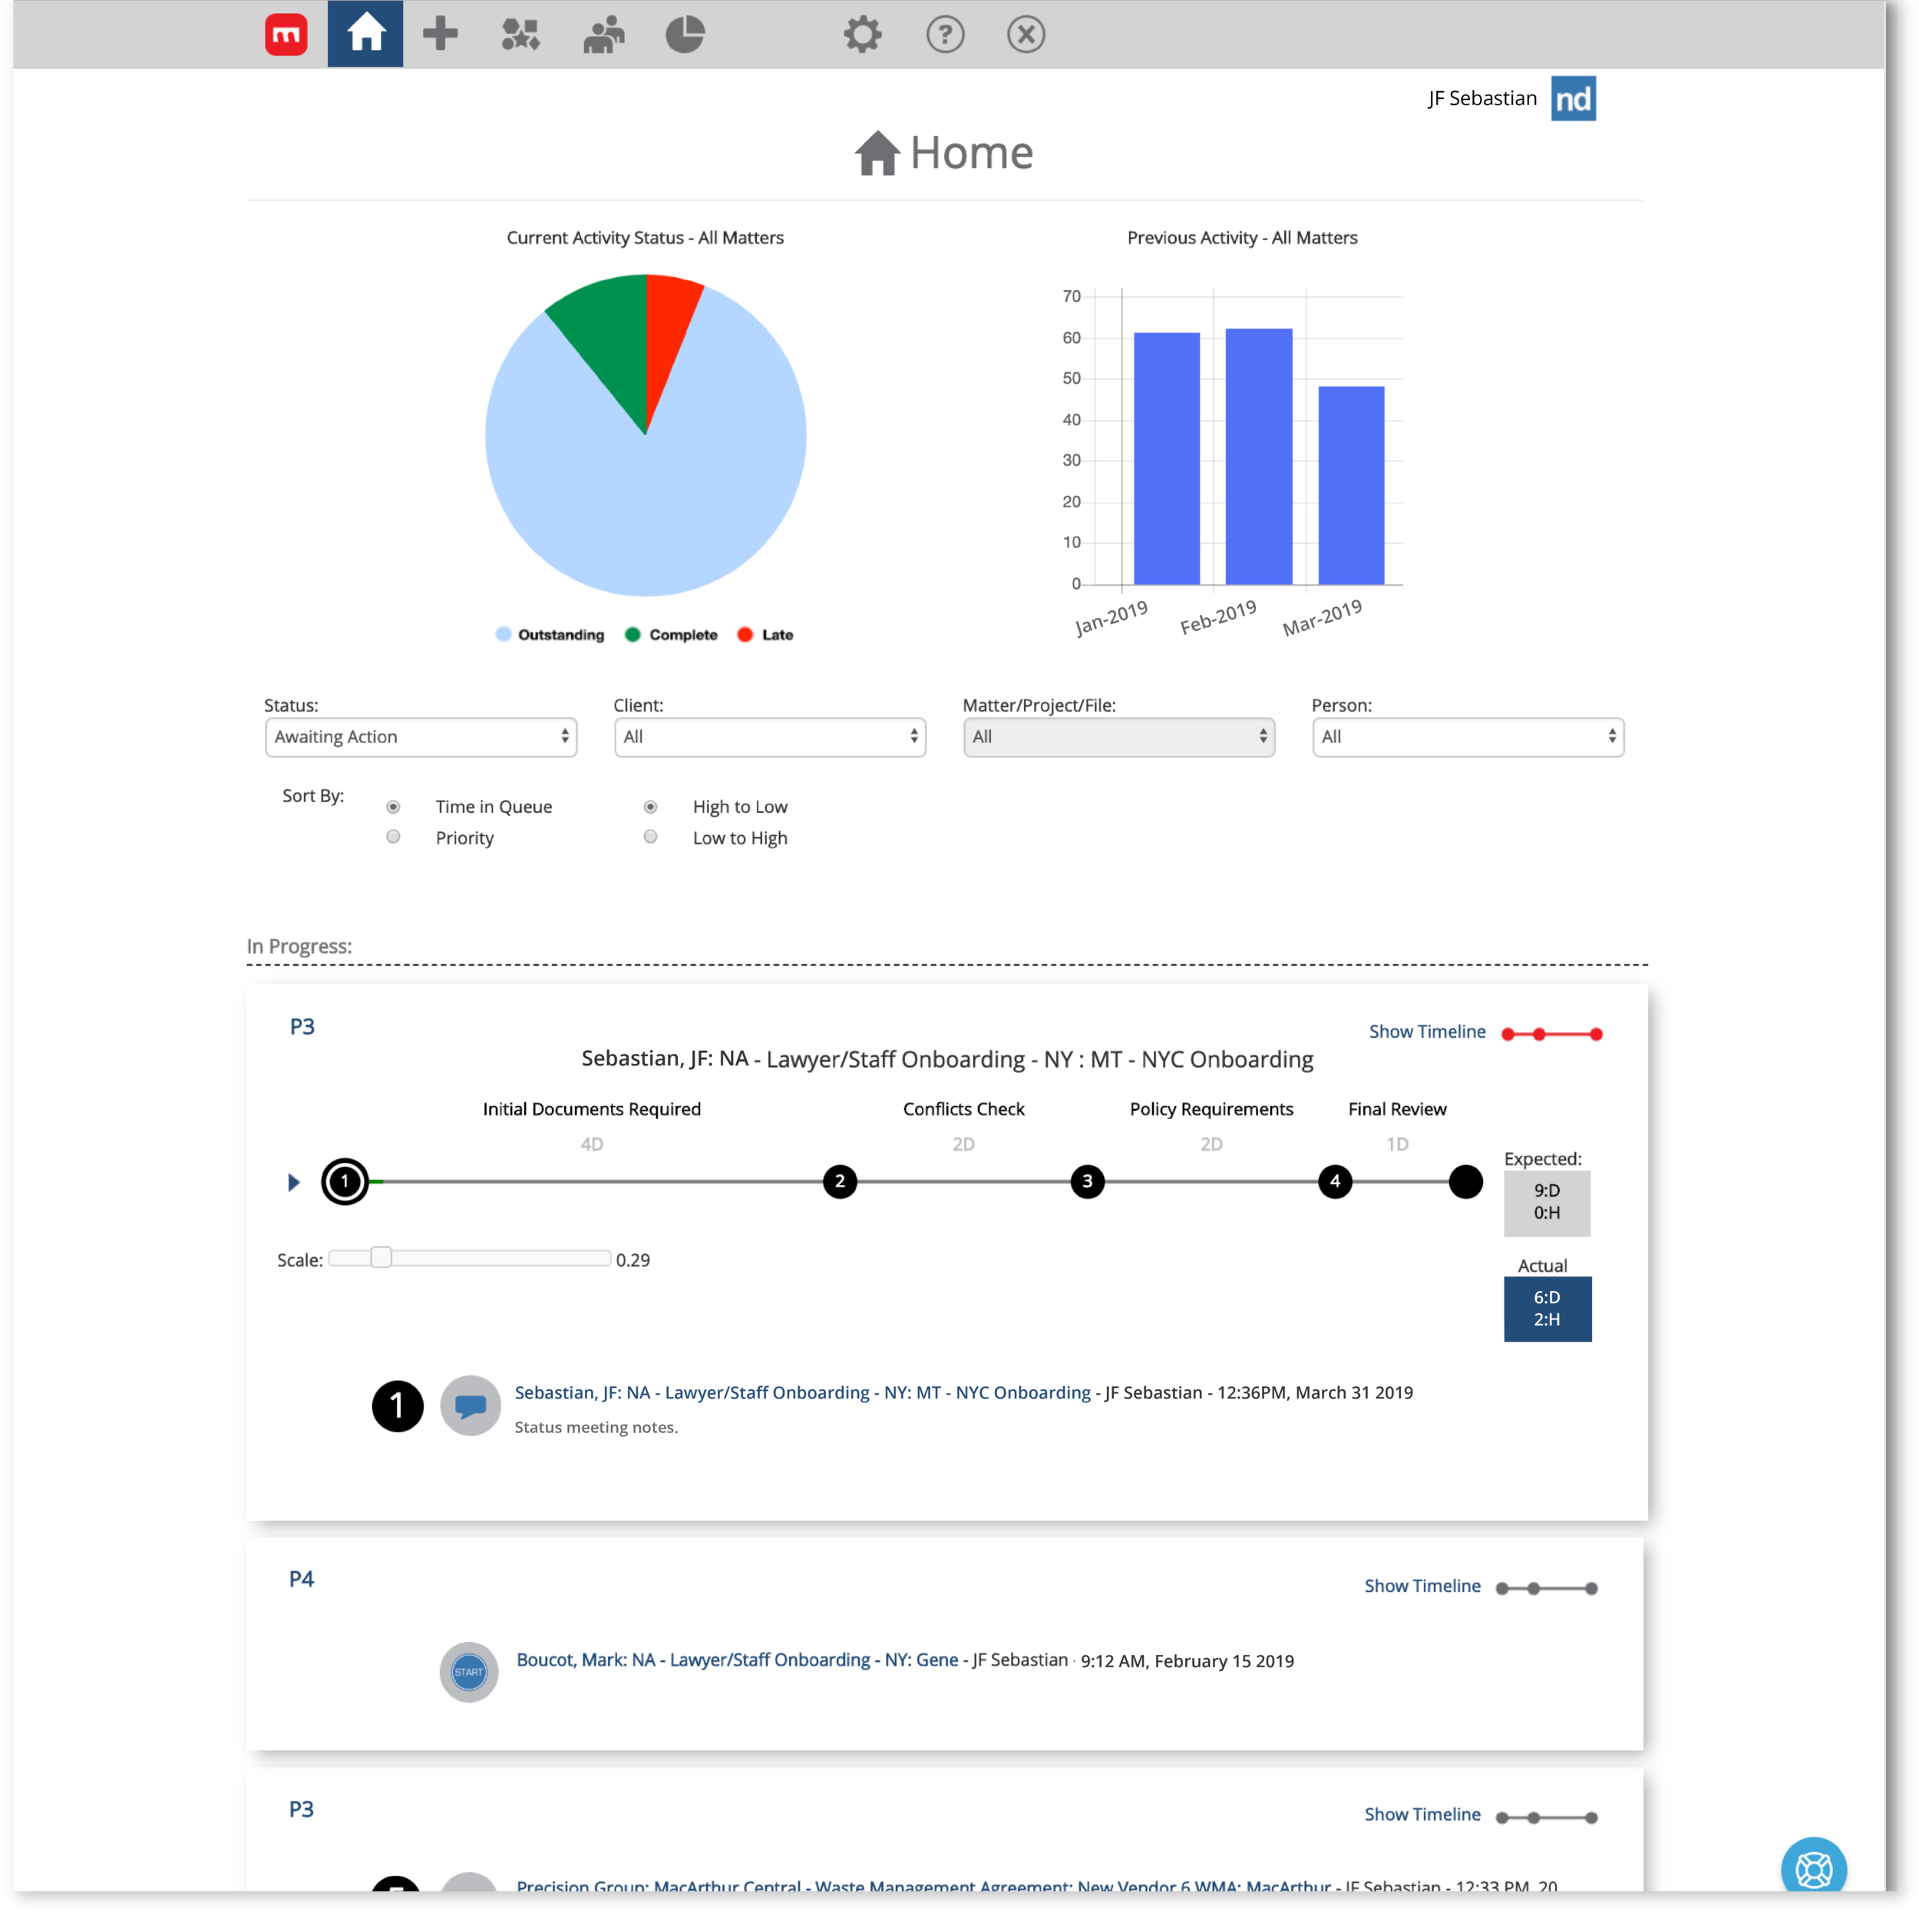Click the house icon beside Home title
The image size is (1919, 1932).
point(877,153)
